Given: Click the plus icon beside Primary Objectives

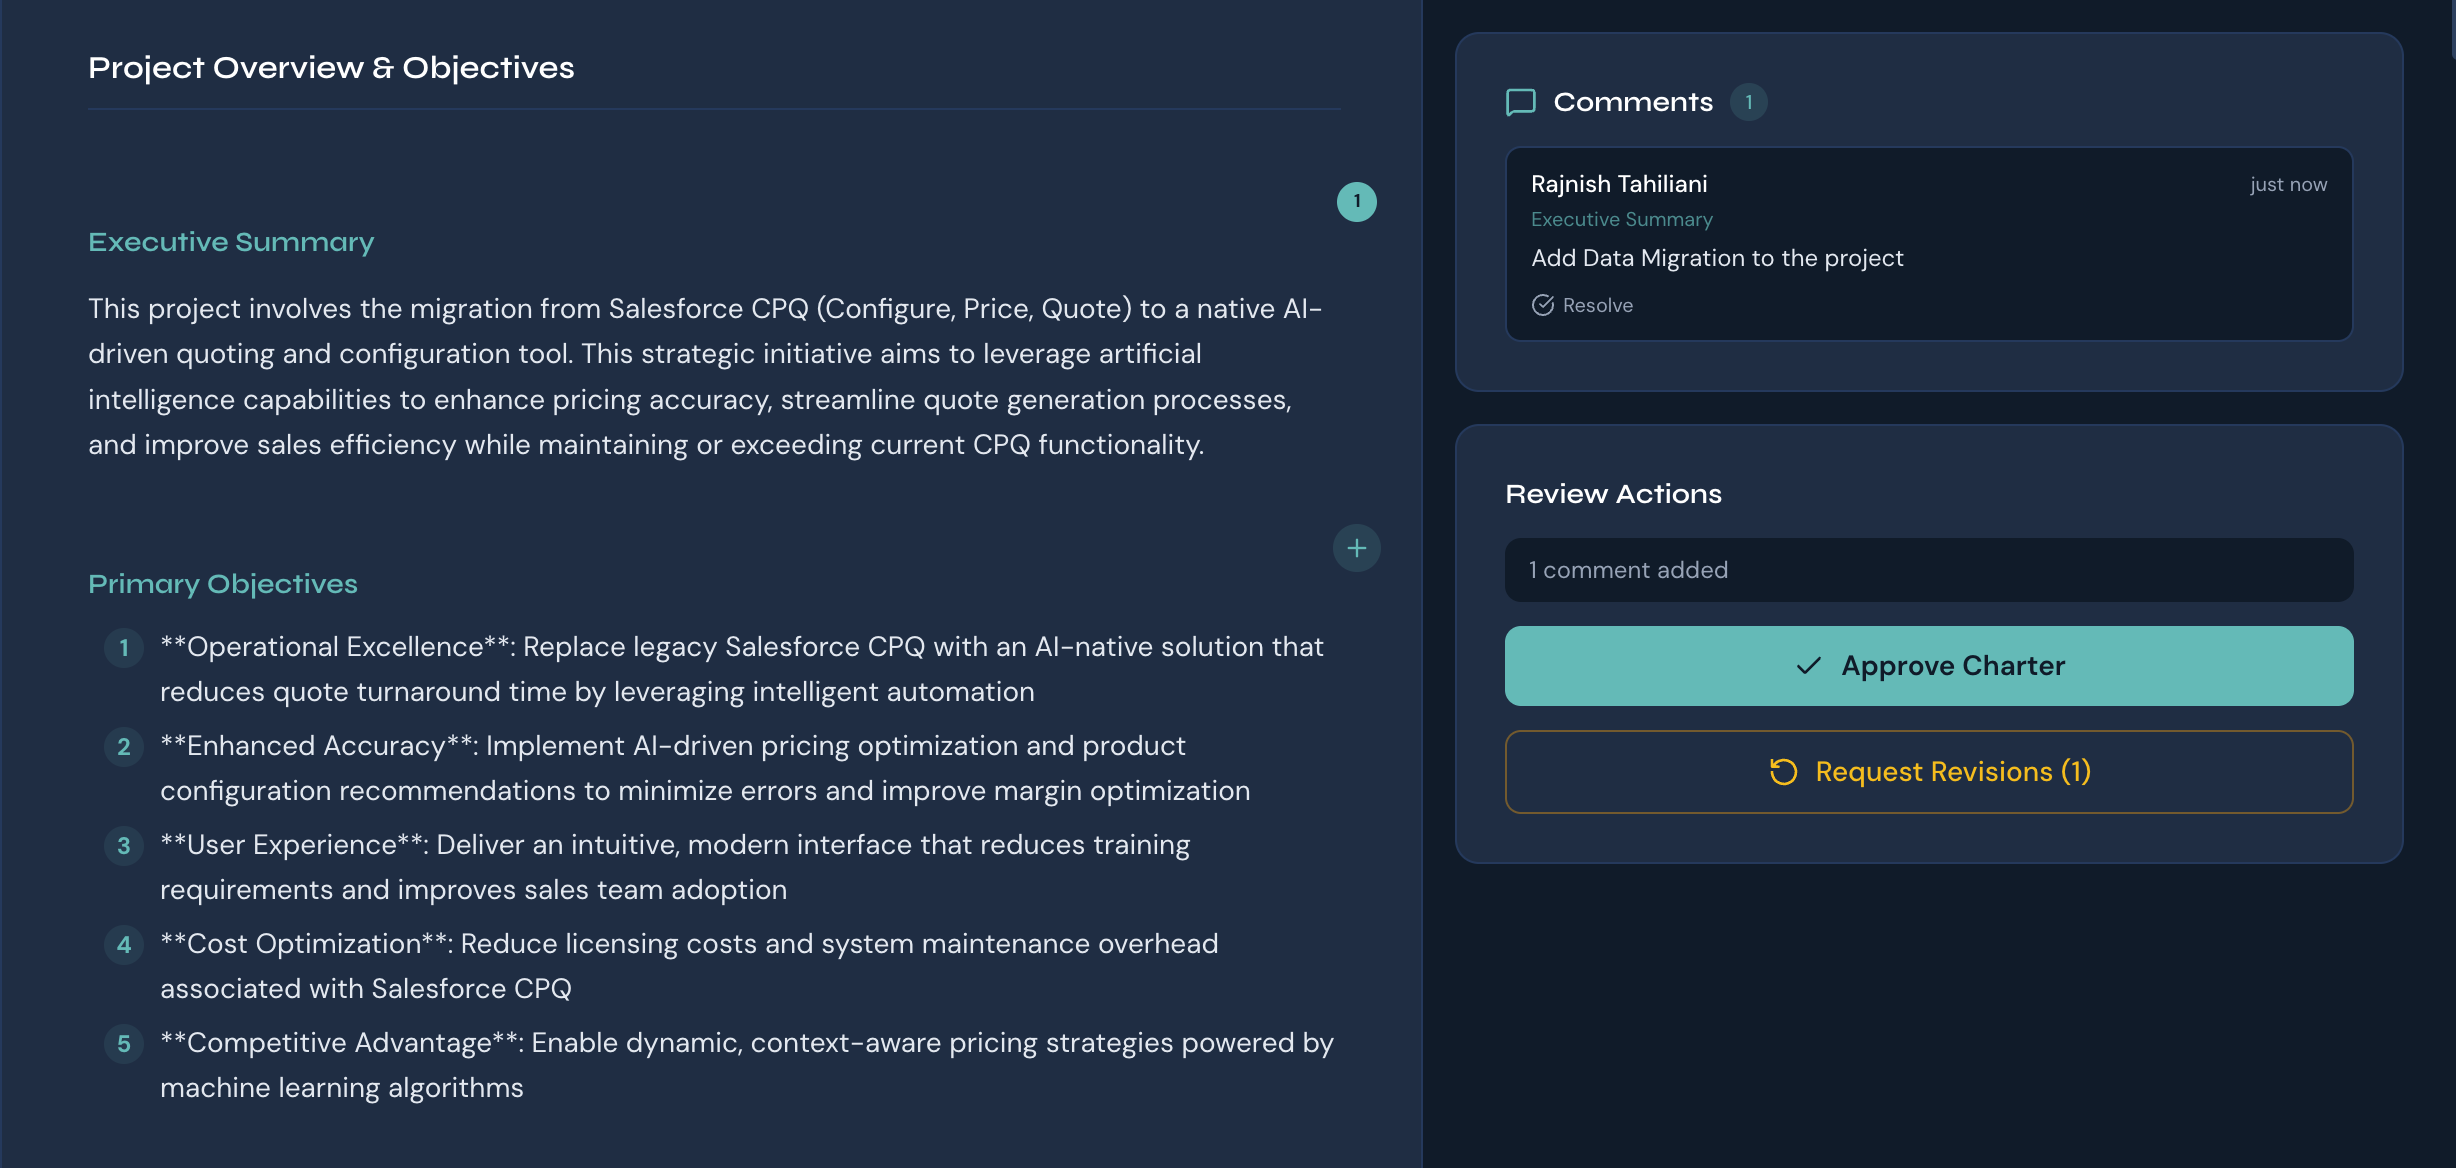Looking at the screenshot, I should click(1356, 548).
